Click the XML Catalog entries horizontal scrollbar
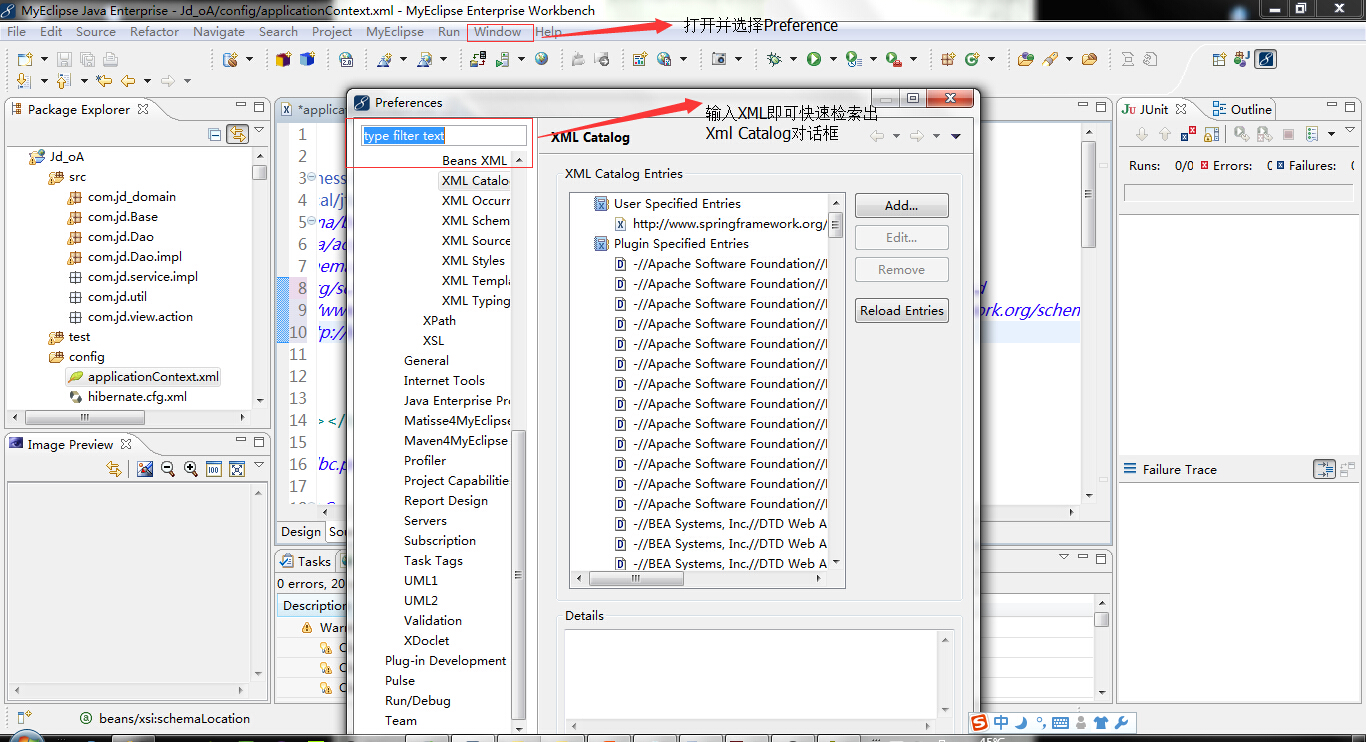 700,579
